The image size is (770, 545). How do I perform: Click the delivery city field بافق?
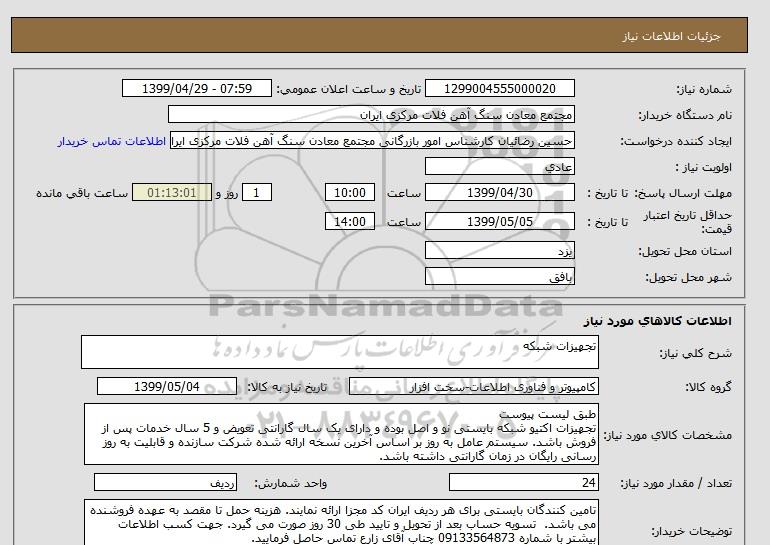499,276
